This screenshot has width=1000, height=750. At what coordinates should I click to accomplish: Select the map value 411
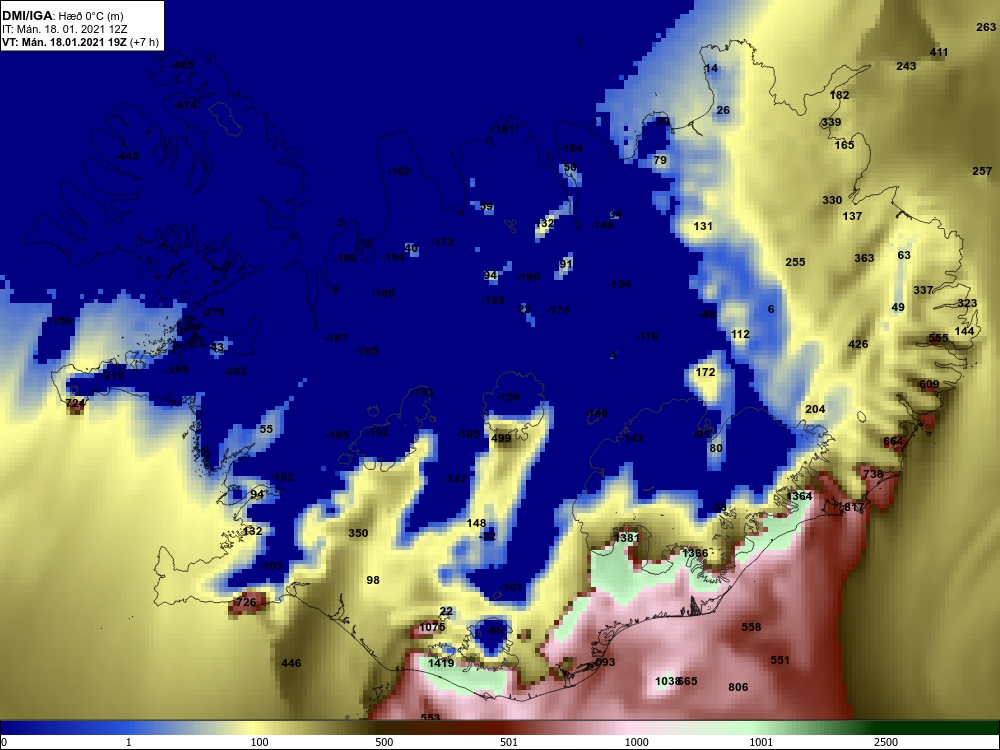939,52
